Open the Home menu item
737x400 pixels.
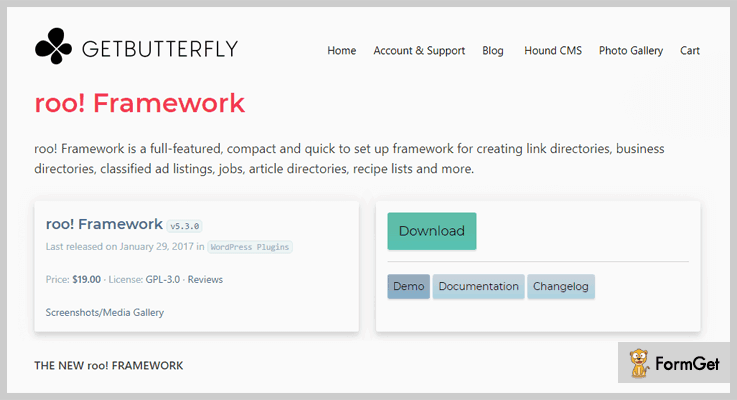(342, 50)
